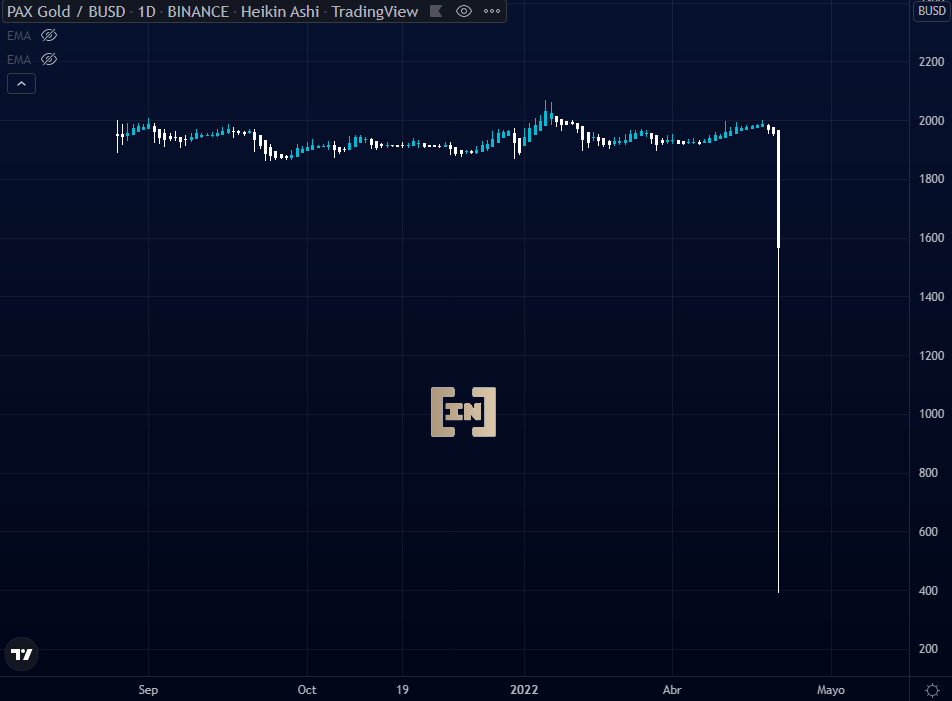Click the large final crash candle body
The height and width of the screenshot is (701, 952).
pos(778,189)
